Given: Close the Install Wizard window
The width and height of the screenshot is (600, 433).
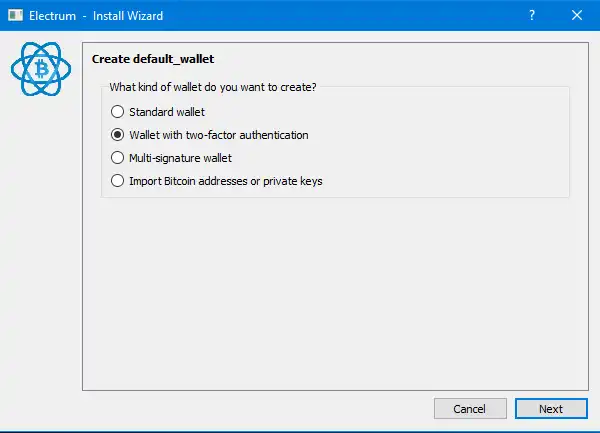Looking at the screenshot, I should [x=577, y=16].
